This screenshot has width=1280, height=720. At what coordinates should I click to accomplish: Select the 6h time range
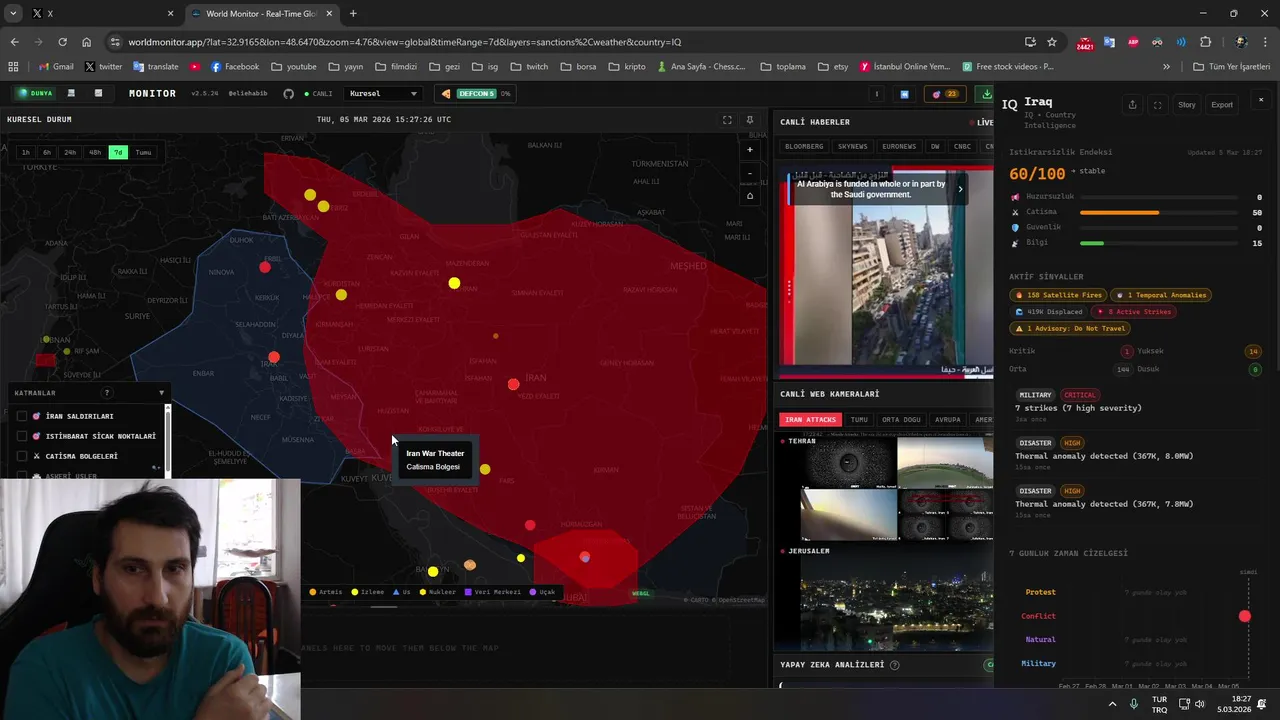pyautogui.click(x=47, y=152)
